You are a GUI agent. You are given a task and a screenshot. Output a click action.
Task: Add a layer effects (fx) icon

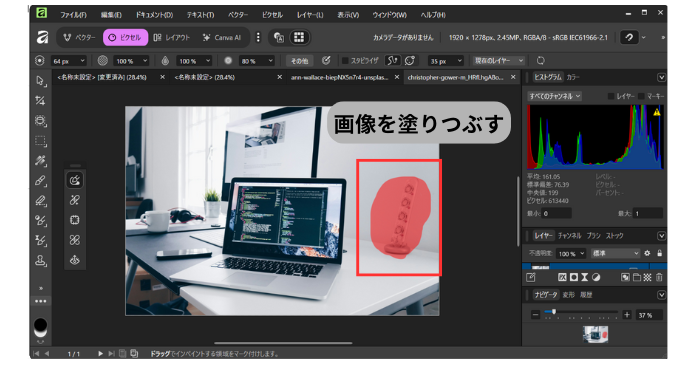click(x=562, y=277)
